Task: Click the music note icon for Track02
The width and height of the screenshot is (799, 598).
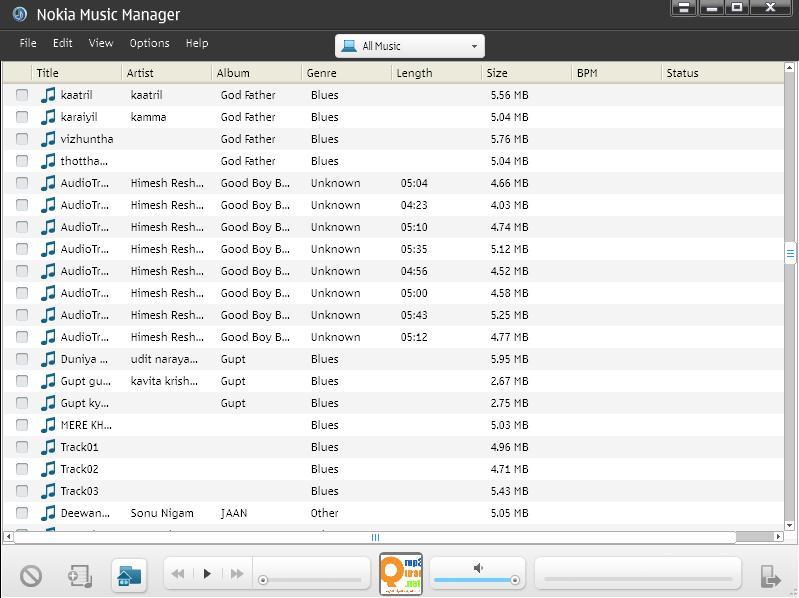Action: pyautogui.click(x=48, y=469)
